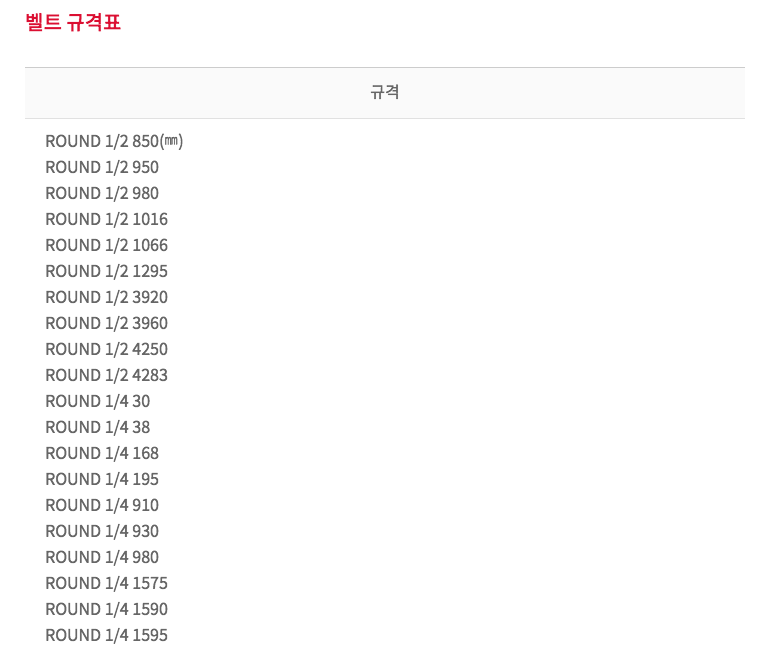
Task: Select the ROUND 1/2 4283 row
Action: coord(106,376)
